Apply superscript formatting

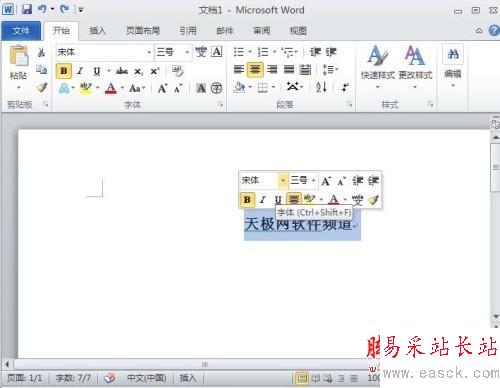155,71
